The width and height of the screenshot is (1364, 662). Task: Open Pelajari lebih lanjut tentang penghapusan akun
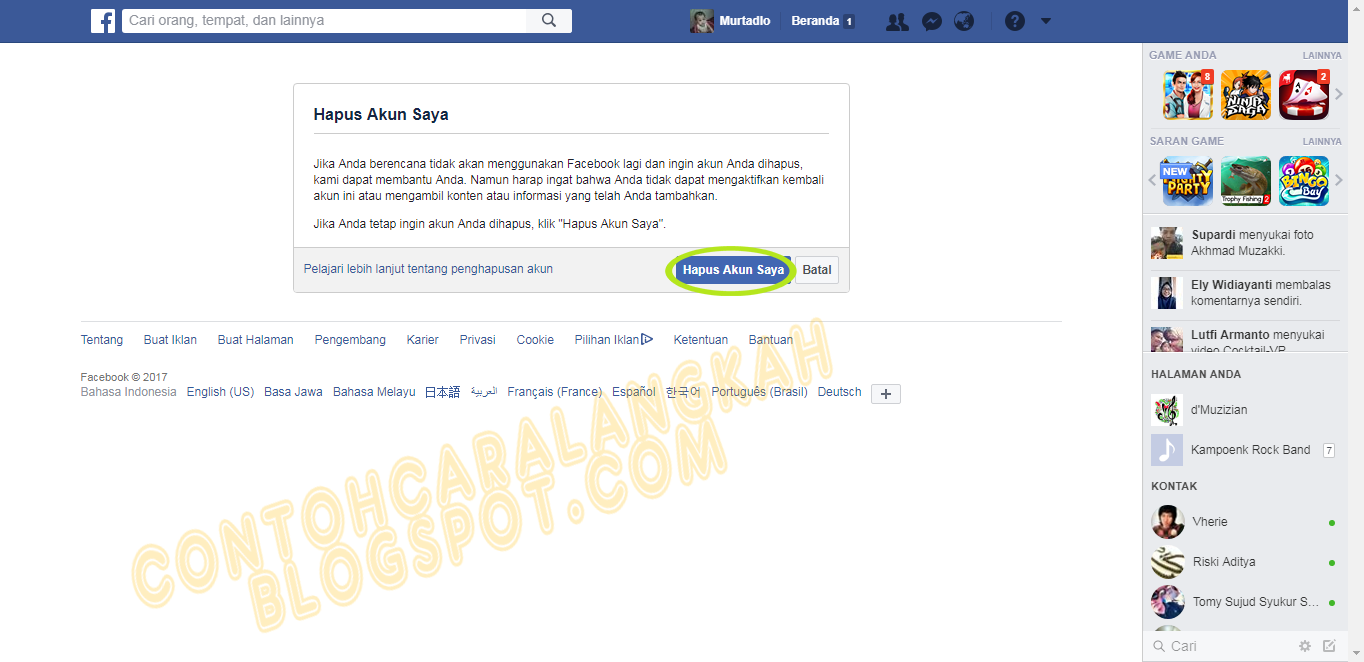coord(428,269)
